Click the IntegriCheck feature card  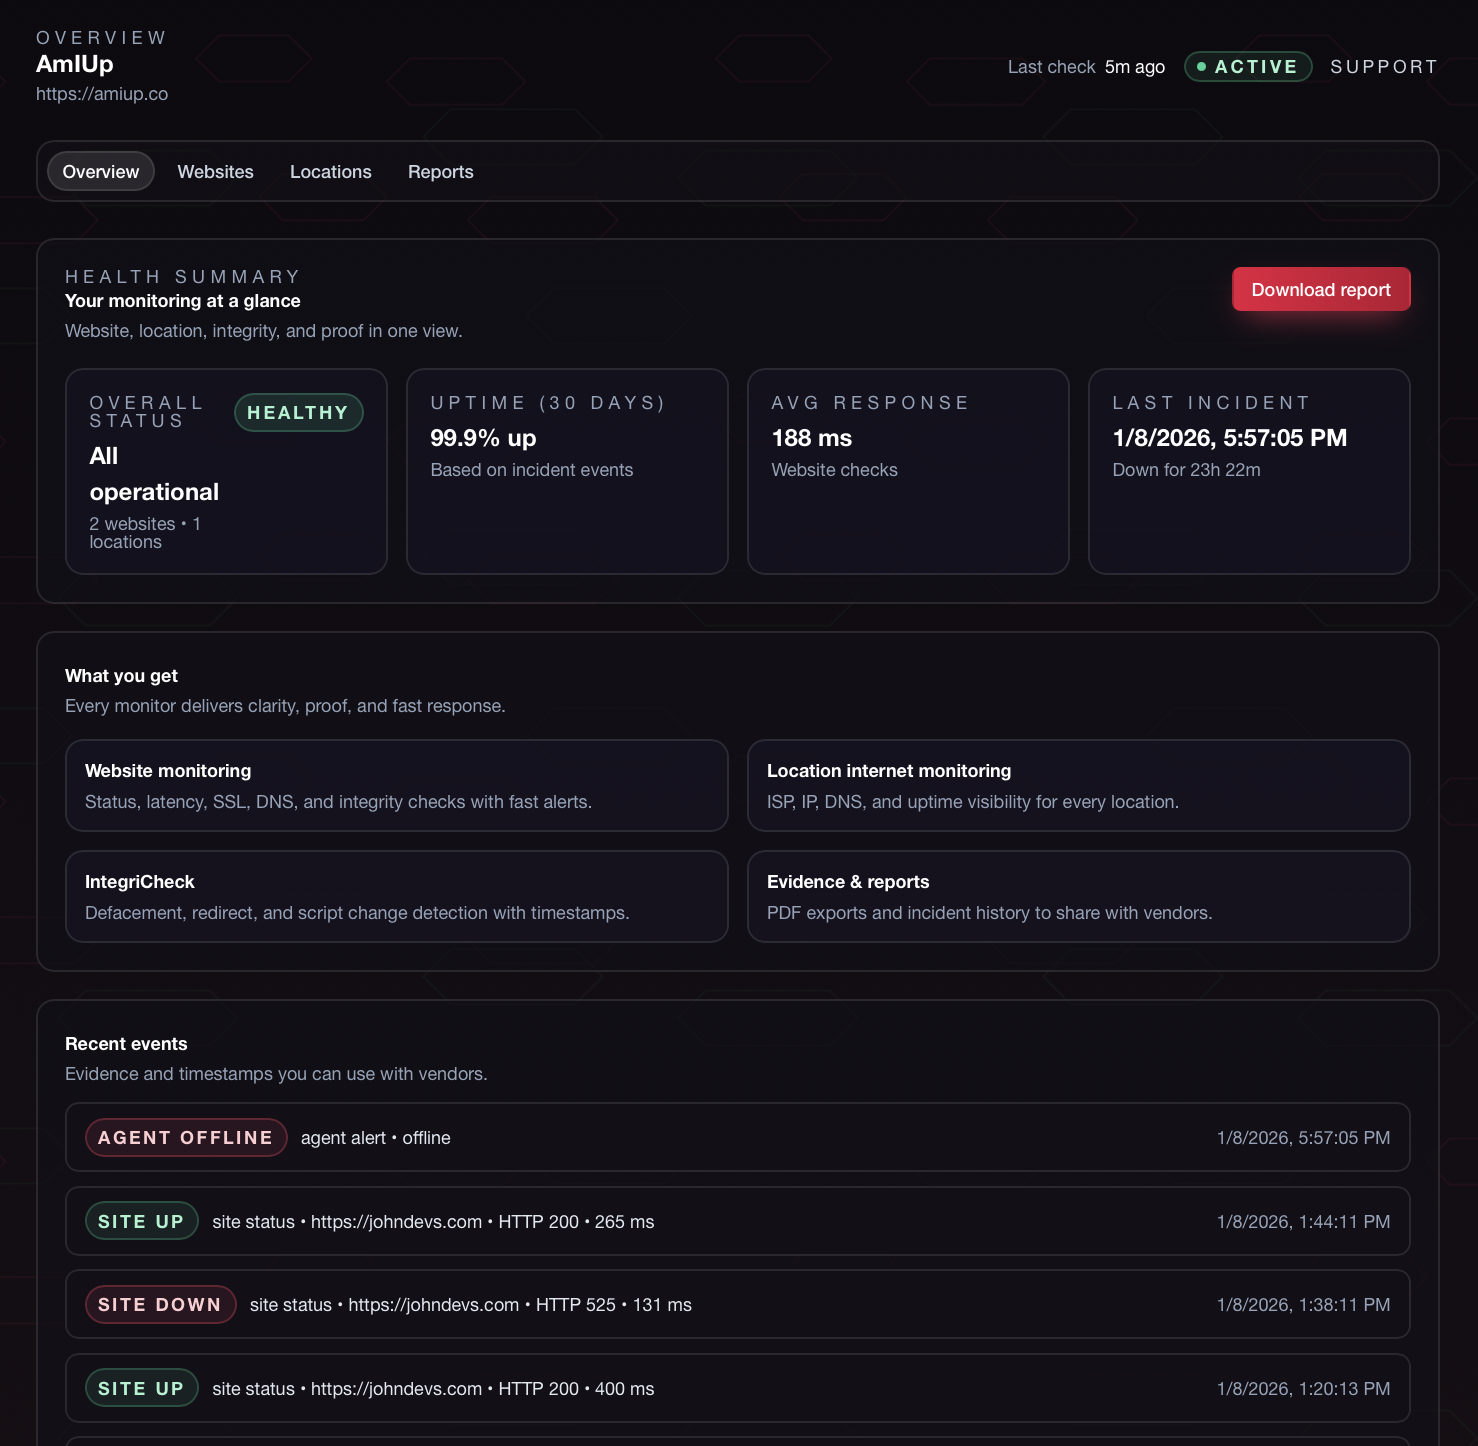point(396,896)
